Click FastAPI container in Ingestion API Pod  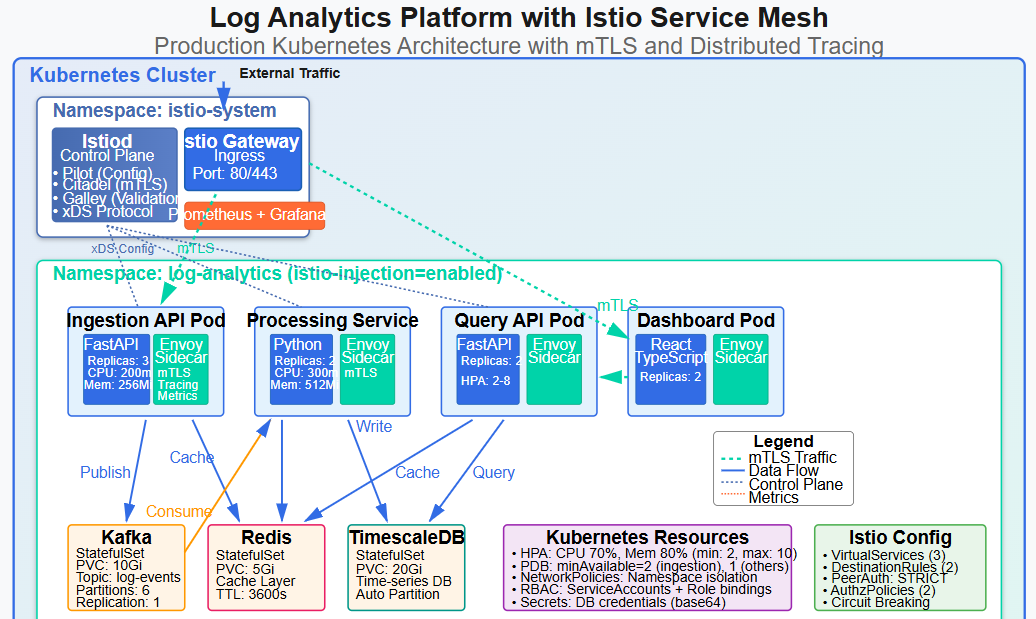pos(116,369)
